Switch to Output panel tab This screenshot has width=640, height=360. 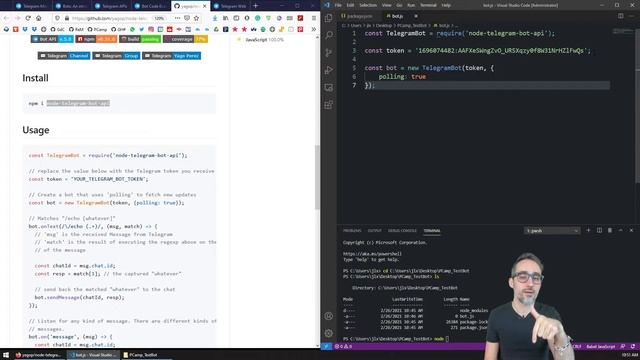[x=374, y=231]
